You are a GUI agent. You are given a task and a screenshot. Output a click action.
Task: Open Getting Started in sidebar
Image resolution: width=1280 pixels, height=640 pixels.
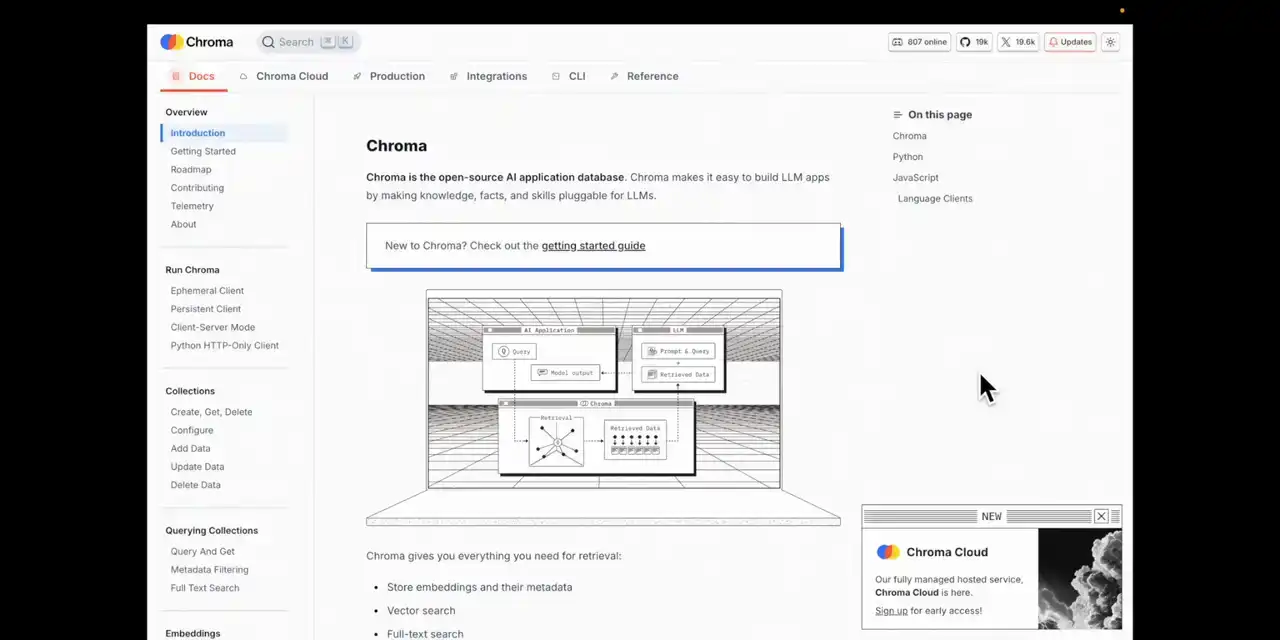(x=203, y=151)
